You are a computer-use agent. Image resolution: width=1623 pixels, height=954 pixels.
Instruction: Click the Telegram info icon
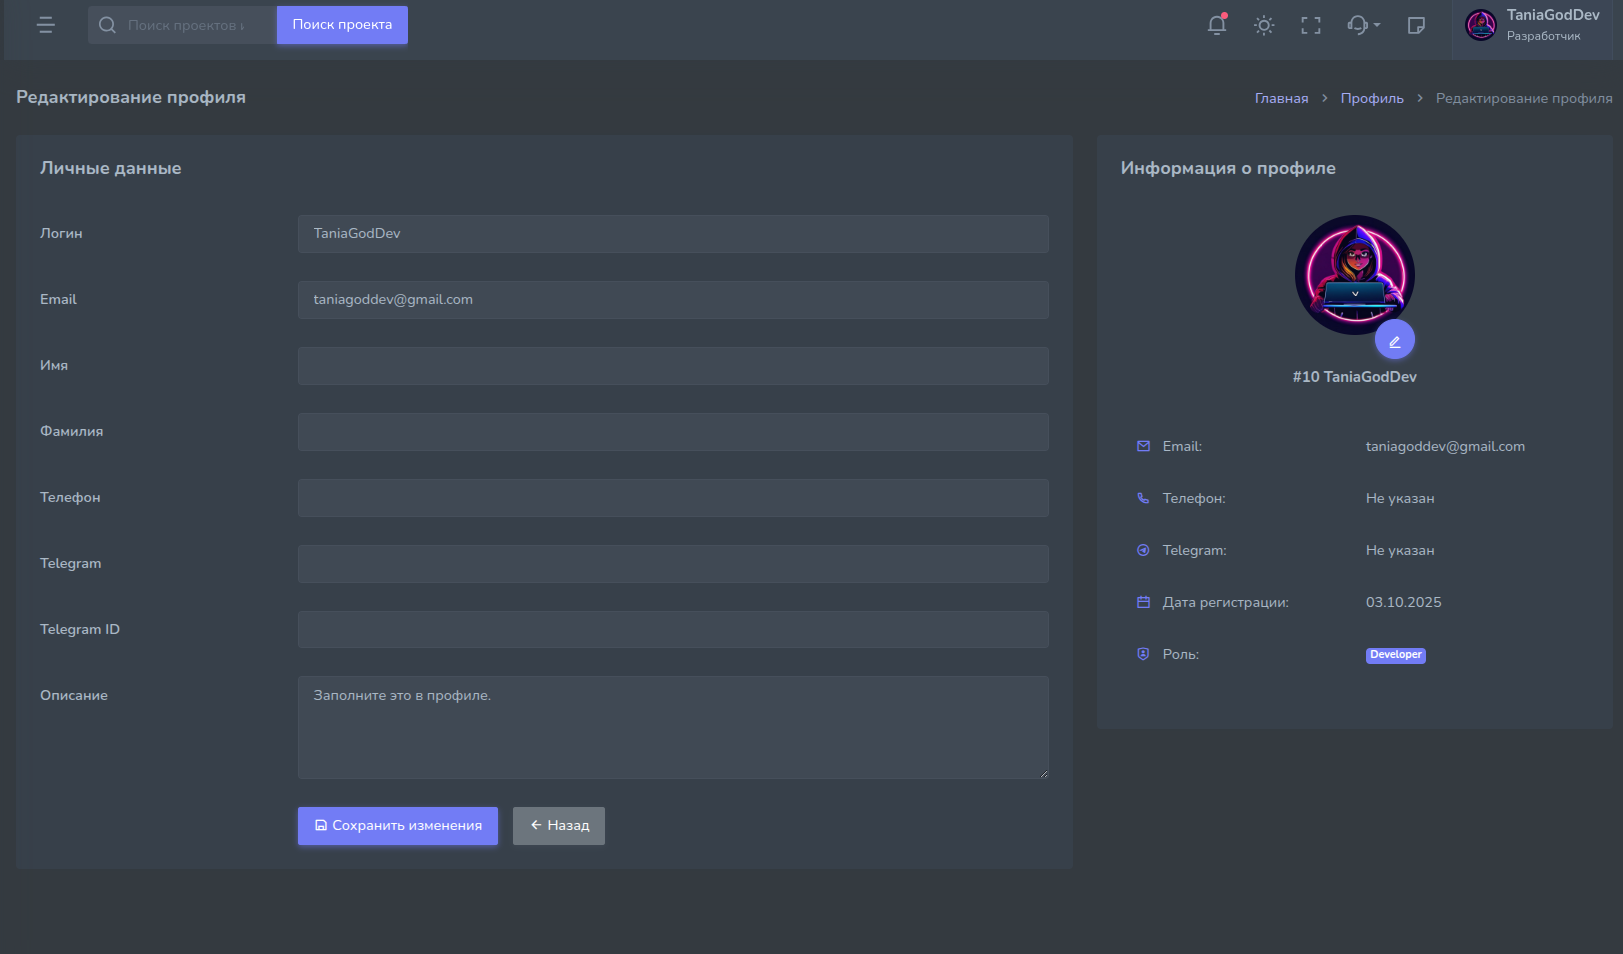(x=1143, y=550)
